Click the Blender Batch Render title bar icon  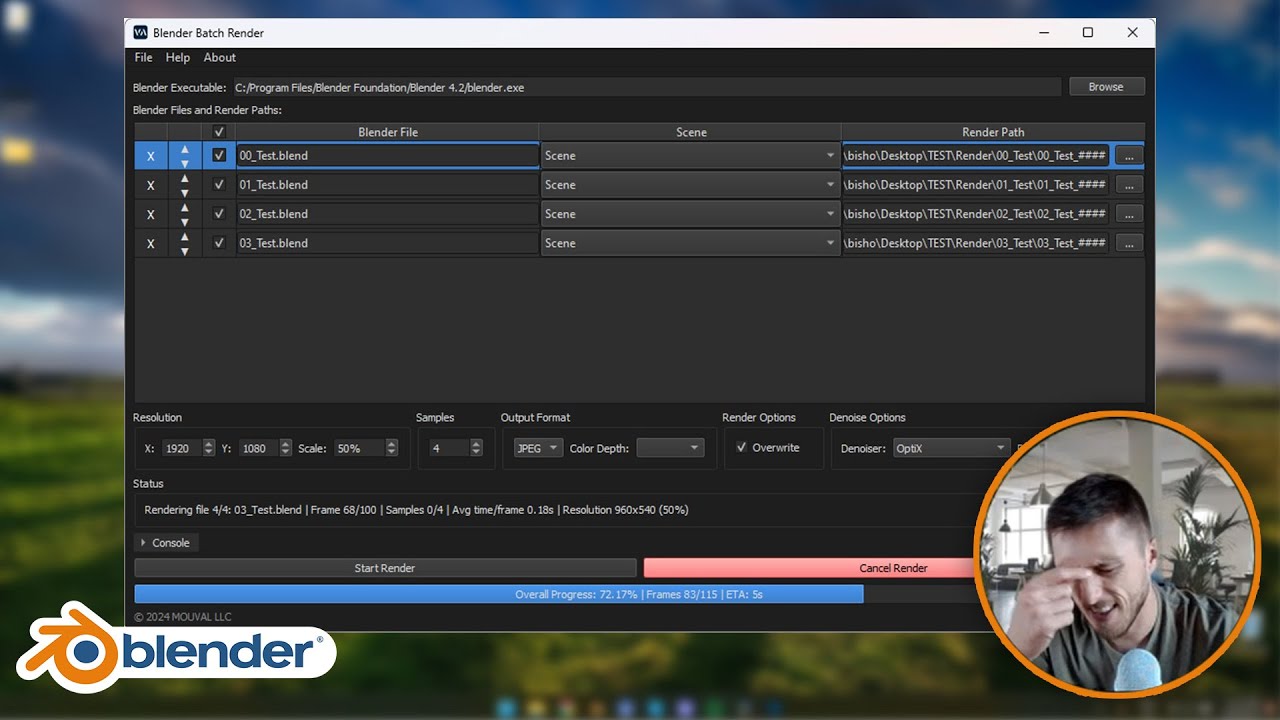coord(141,33)
